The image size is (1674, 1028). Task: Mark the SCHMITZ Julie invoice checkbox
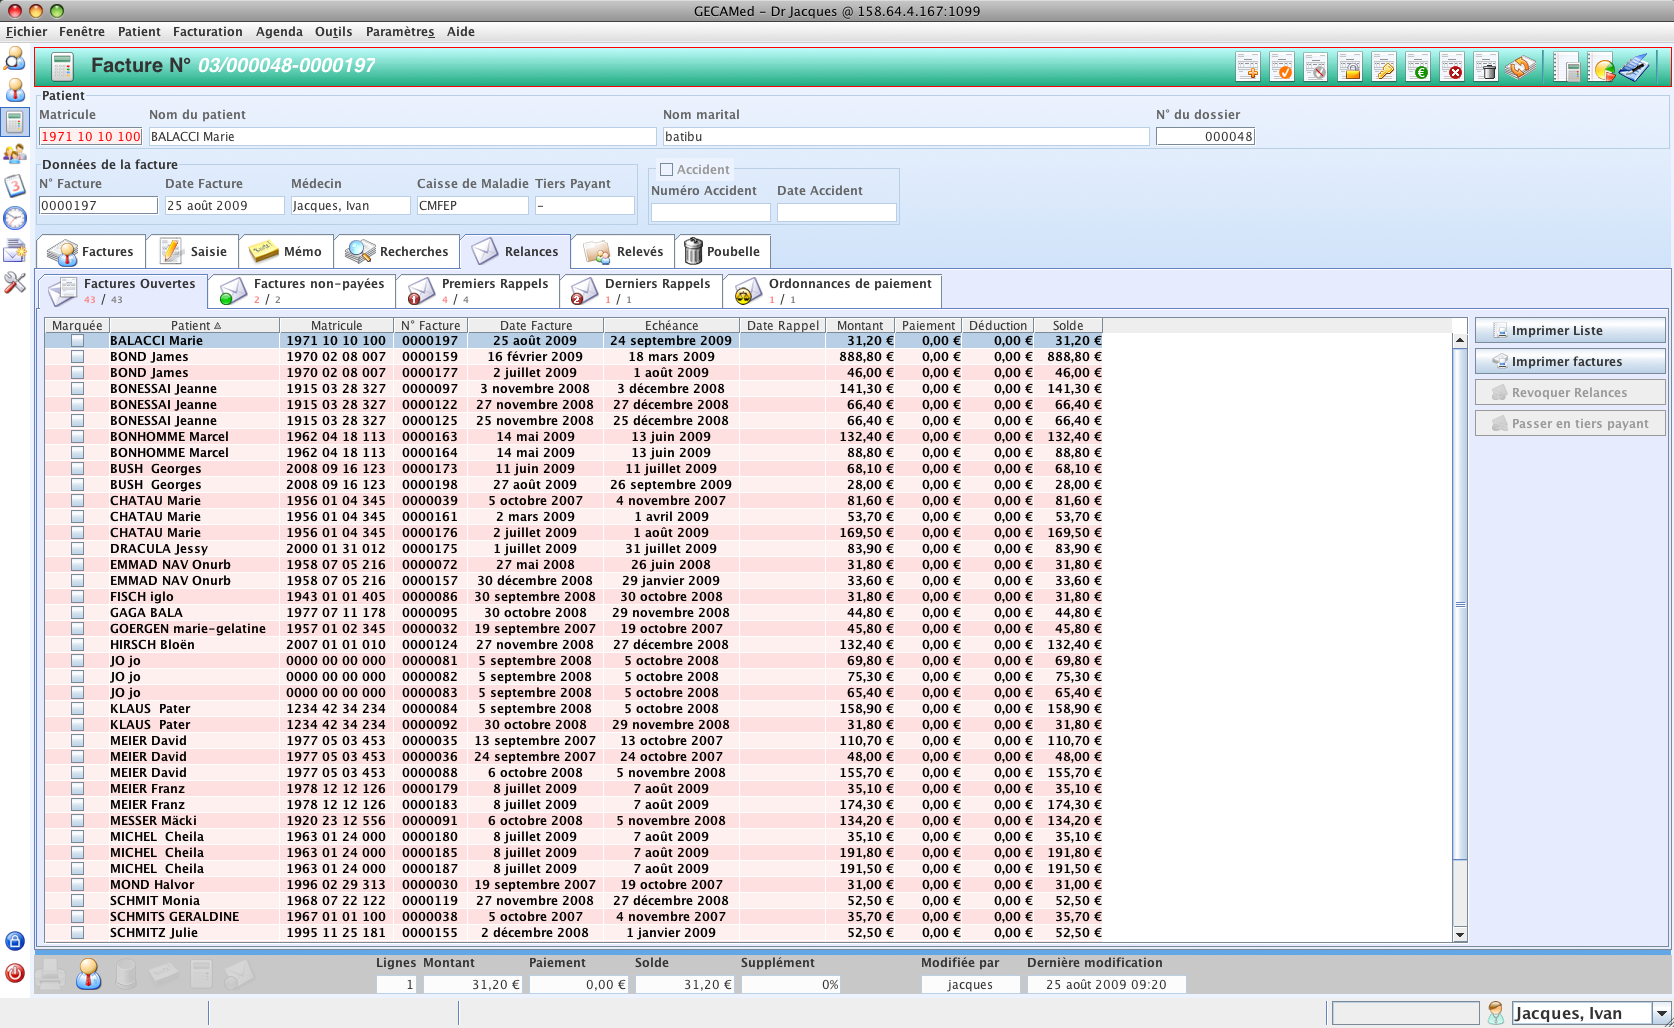(77, 933)
